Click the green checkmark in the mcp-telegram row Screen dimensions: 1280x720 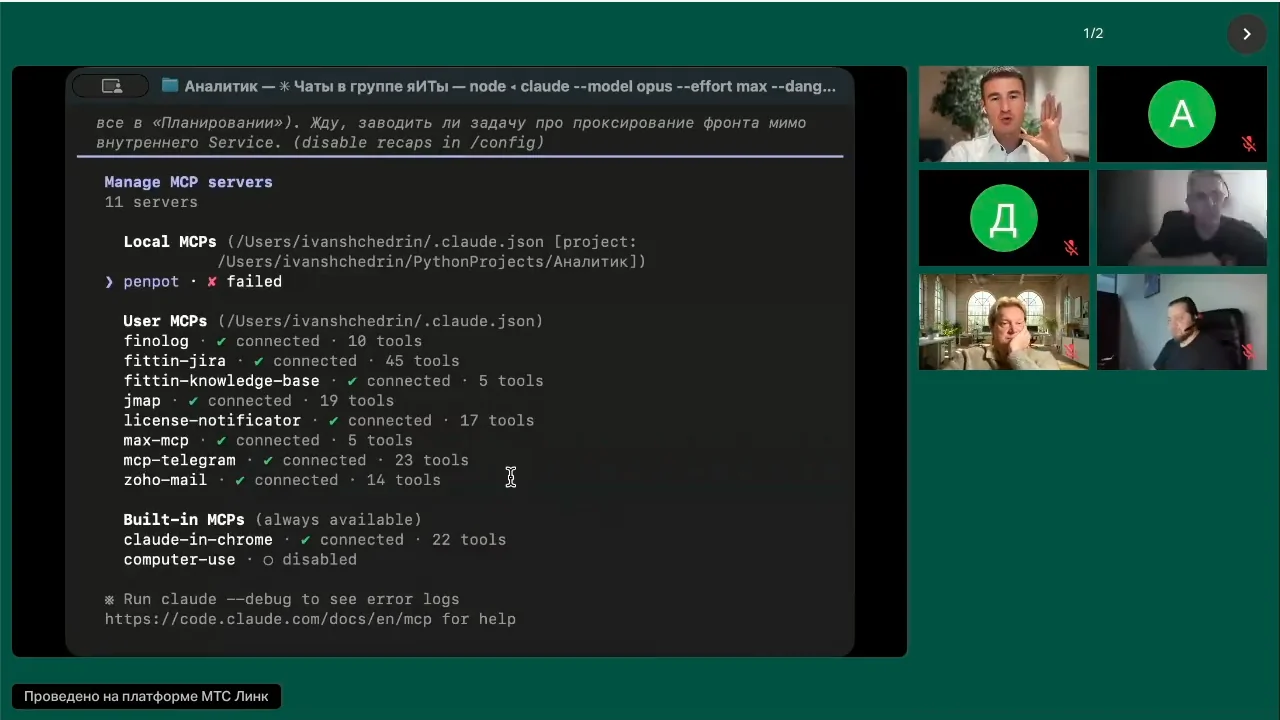(268, 461)
